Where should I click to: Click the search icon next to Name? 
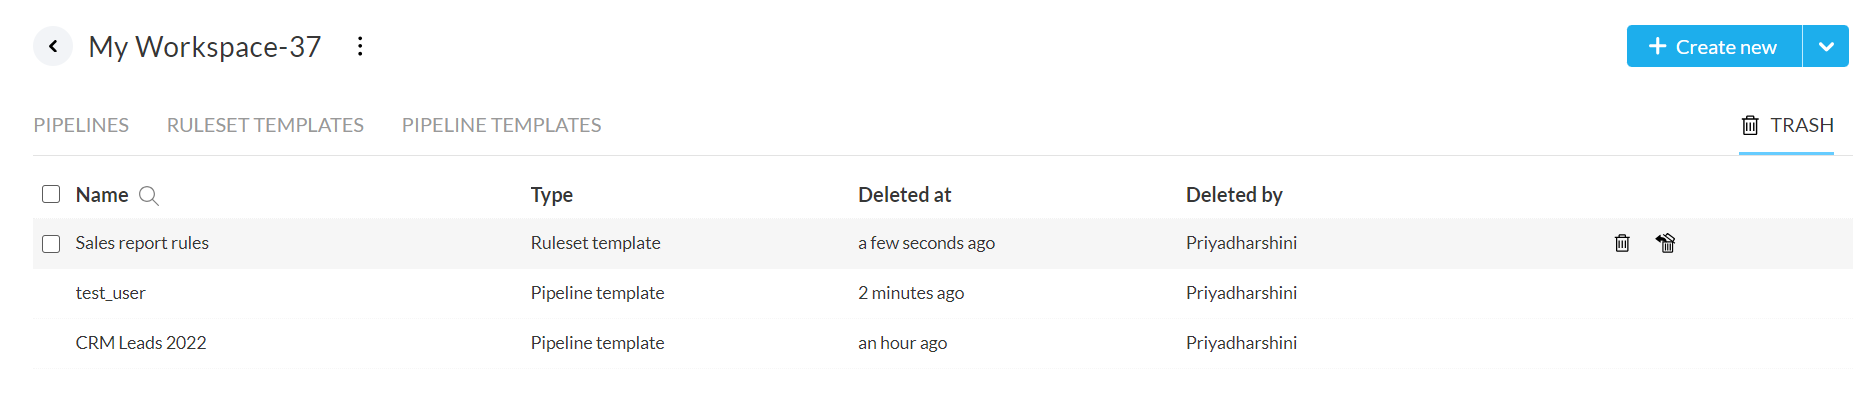[149, 196]
